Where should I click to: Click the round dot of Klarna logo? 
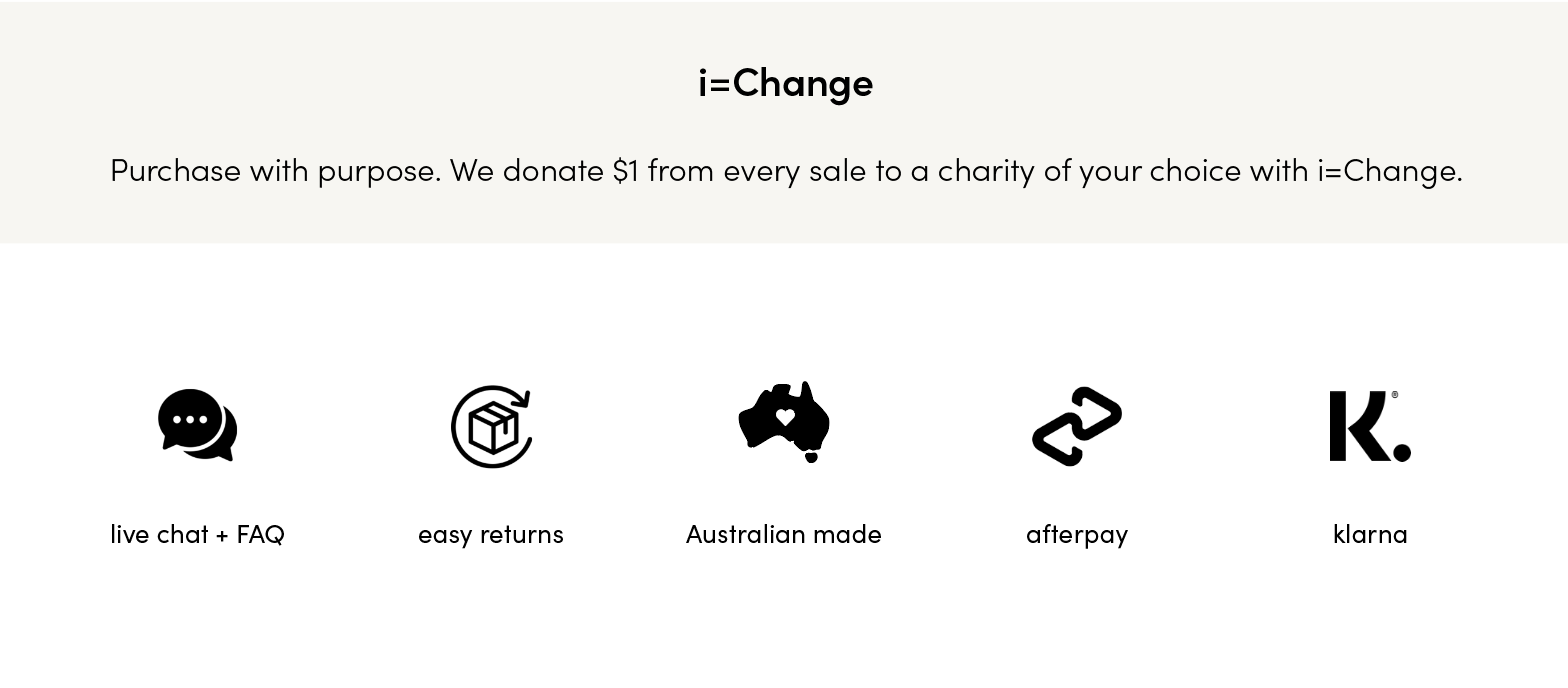[x=1401, y=452]
